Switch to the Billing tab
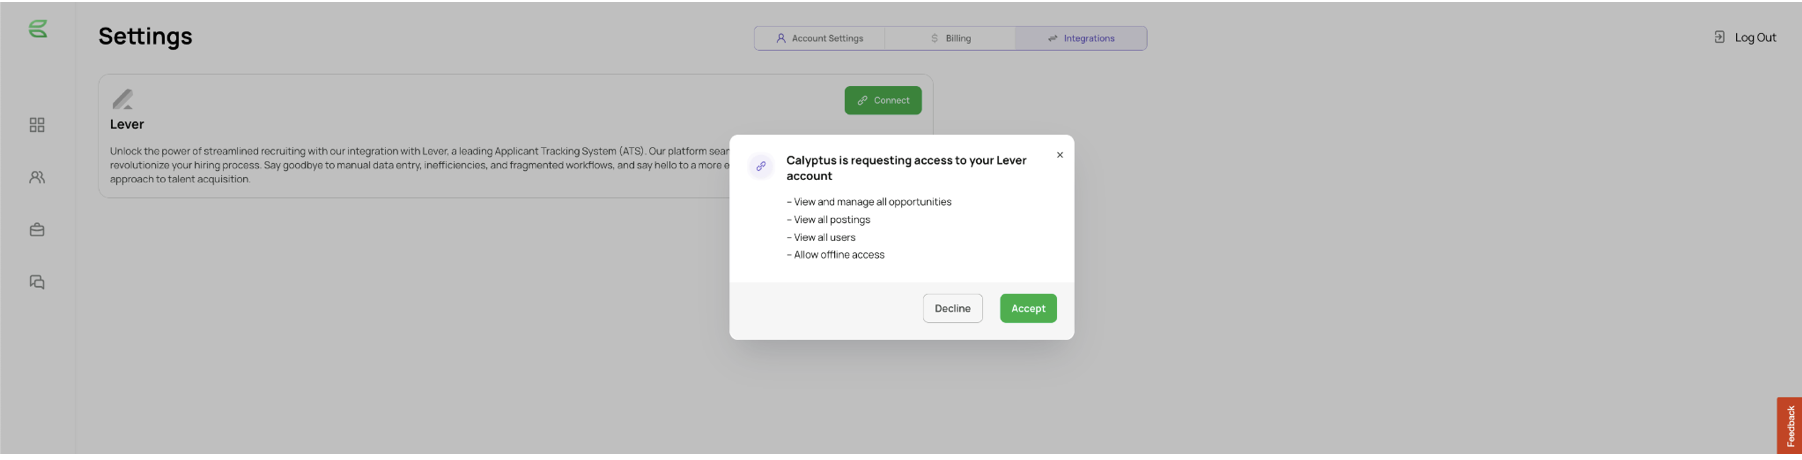 pos(950,38)
